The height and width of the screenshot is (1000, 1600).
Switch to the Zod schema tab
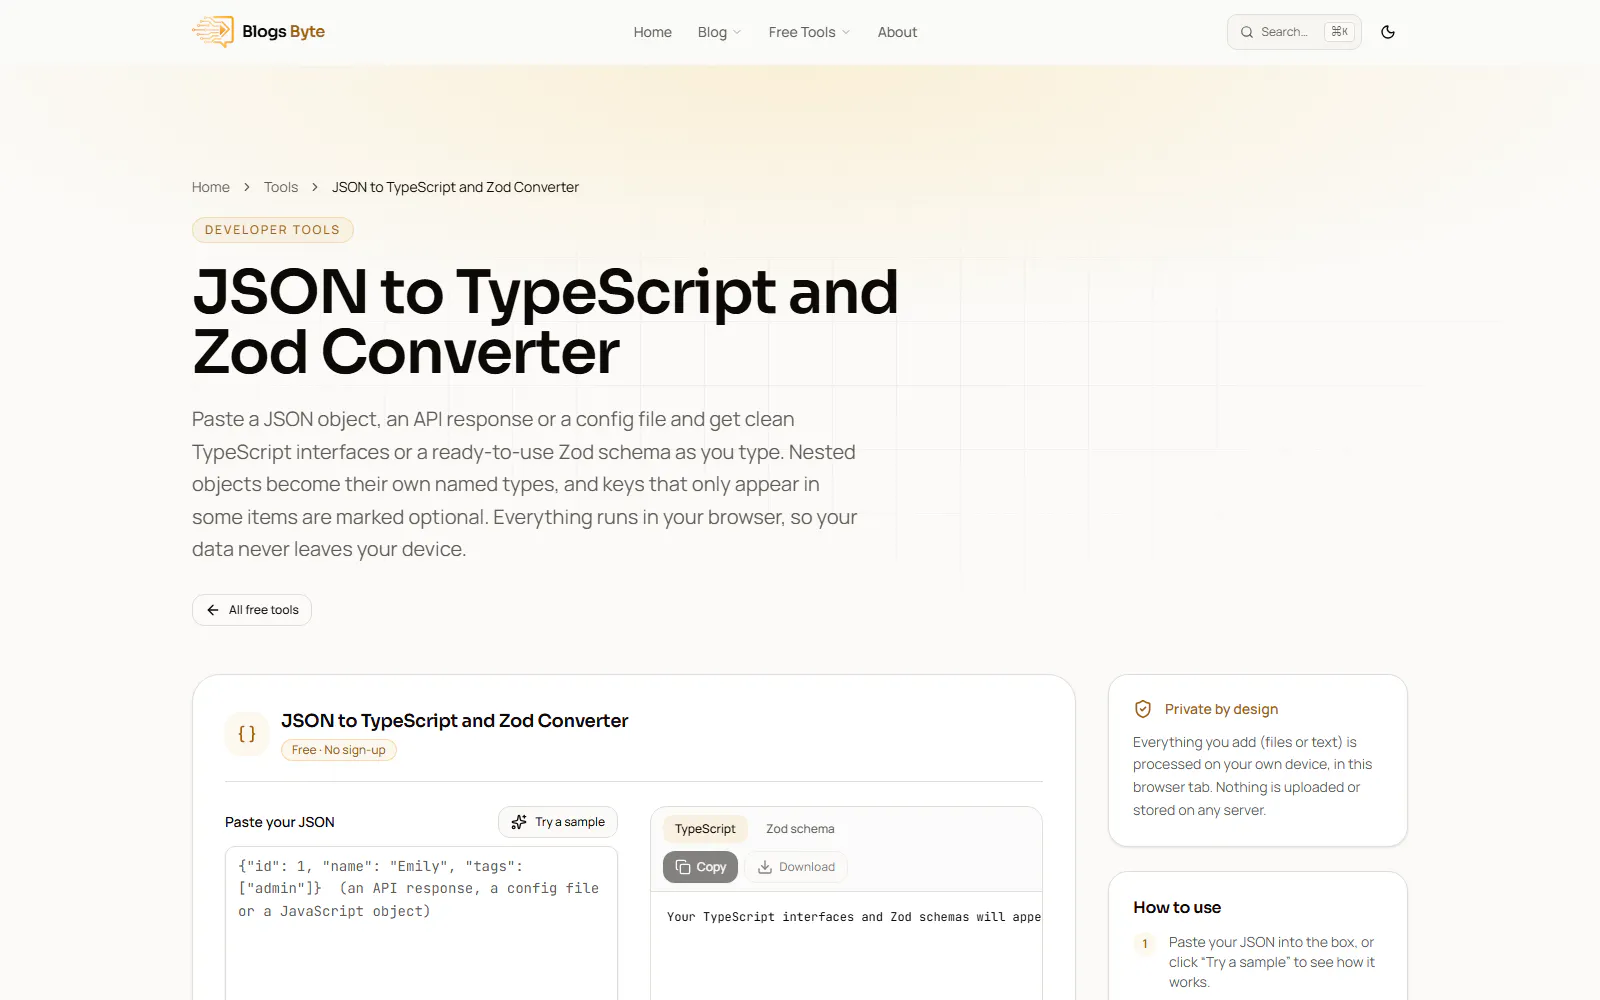(800, 829)
